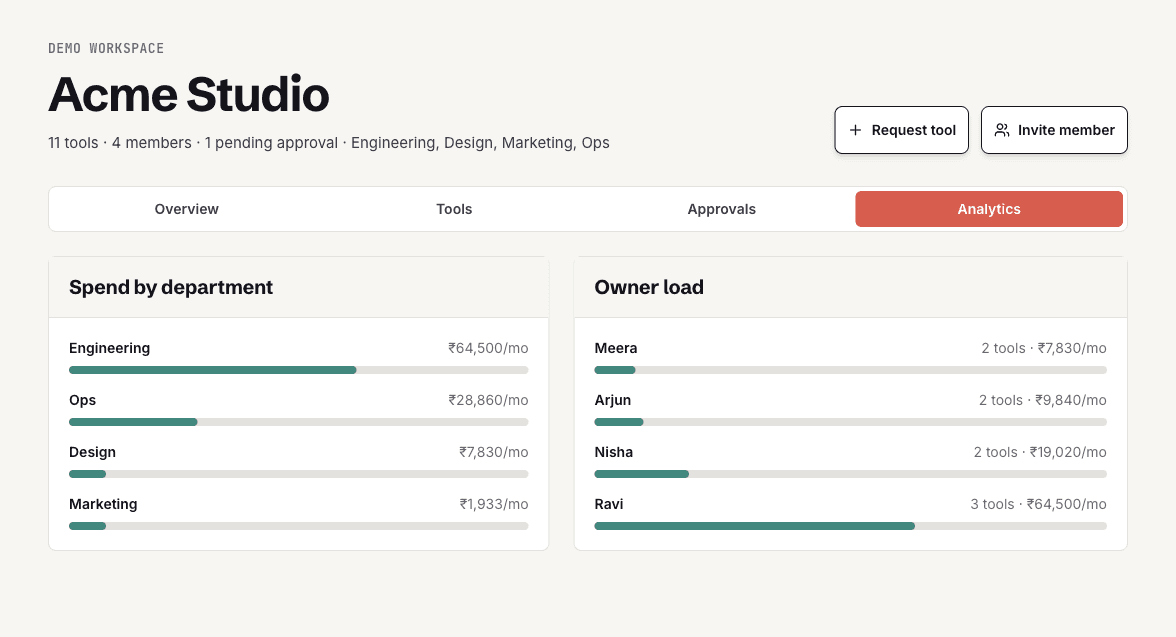Click the plus icon on Request tool

[855, 130]
